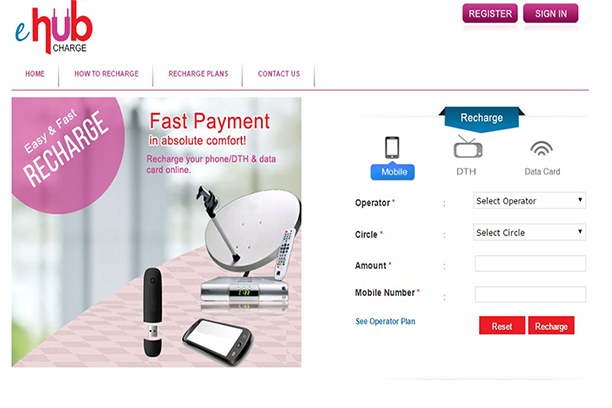Go to the HOME menu item
612x408 pixels.
35,74
